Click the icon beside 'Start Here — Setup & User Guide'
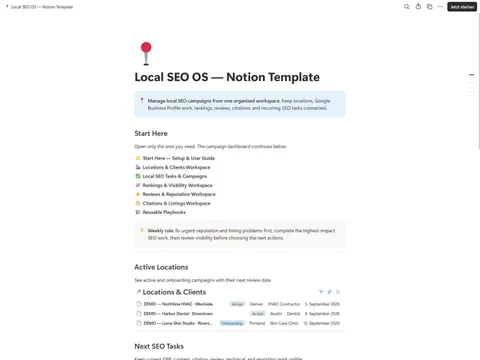 [x=138, y=158]
